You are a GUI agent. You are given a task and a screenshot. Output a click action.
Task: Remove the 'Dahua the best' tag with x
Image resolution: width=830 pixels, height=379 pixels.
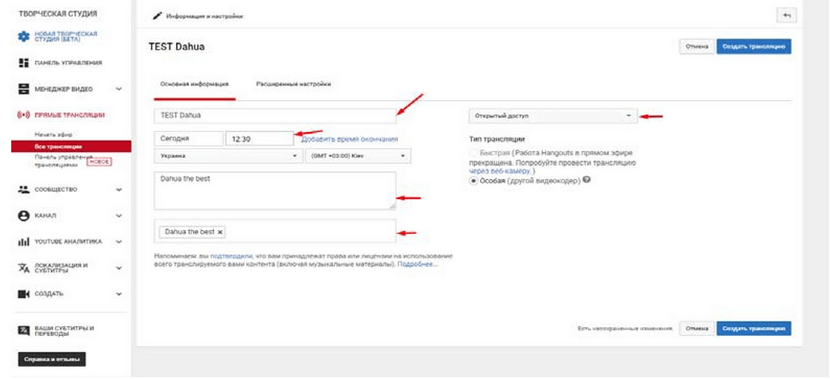[x=220, y=232]
